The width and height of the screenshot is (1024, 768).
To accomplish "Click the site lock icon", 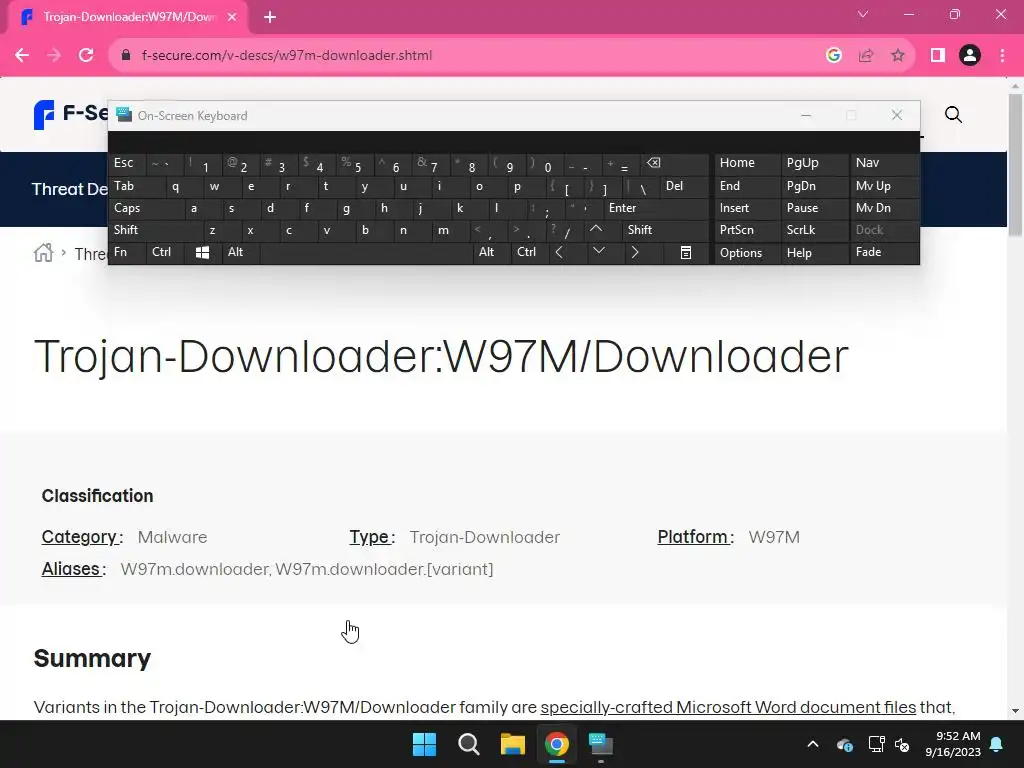I will pyautogui.click(x=126, y=56).
